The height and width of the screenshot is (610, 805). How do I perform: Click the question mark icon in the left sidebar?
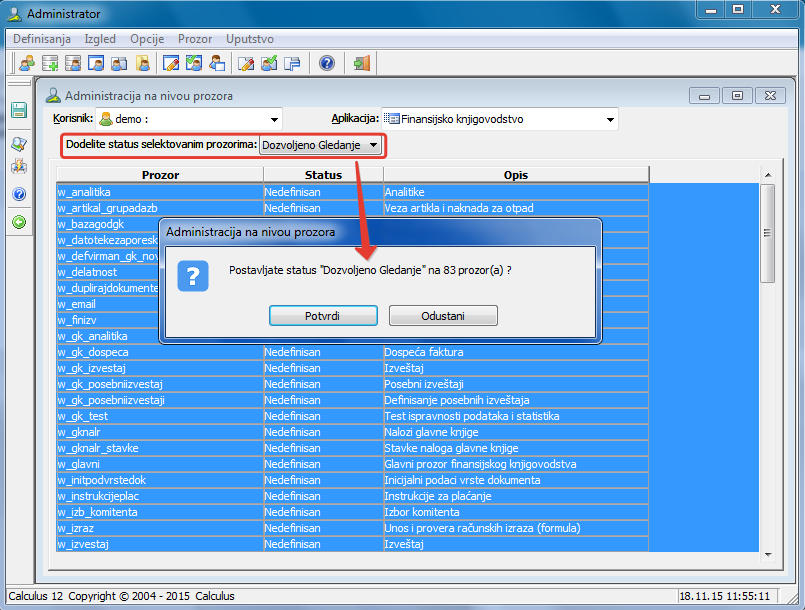(19, 194)
